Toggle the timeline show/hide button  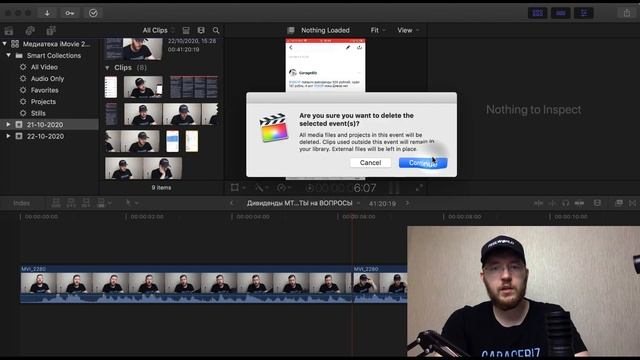point(560,13)
